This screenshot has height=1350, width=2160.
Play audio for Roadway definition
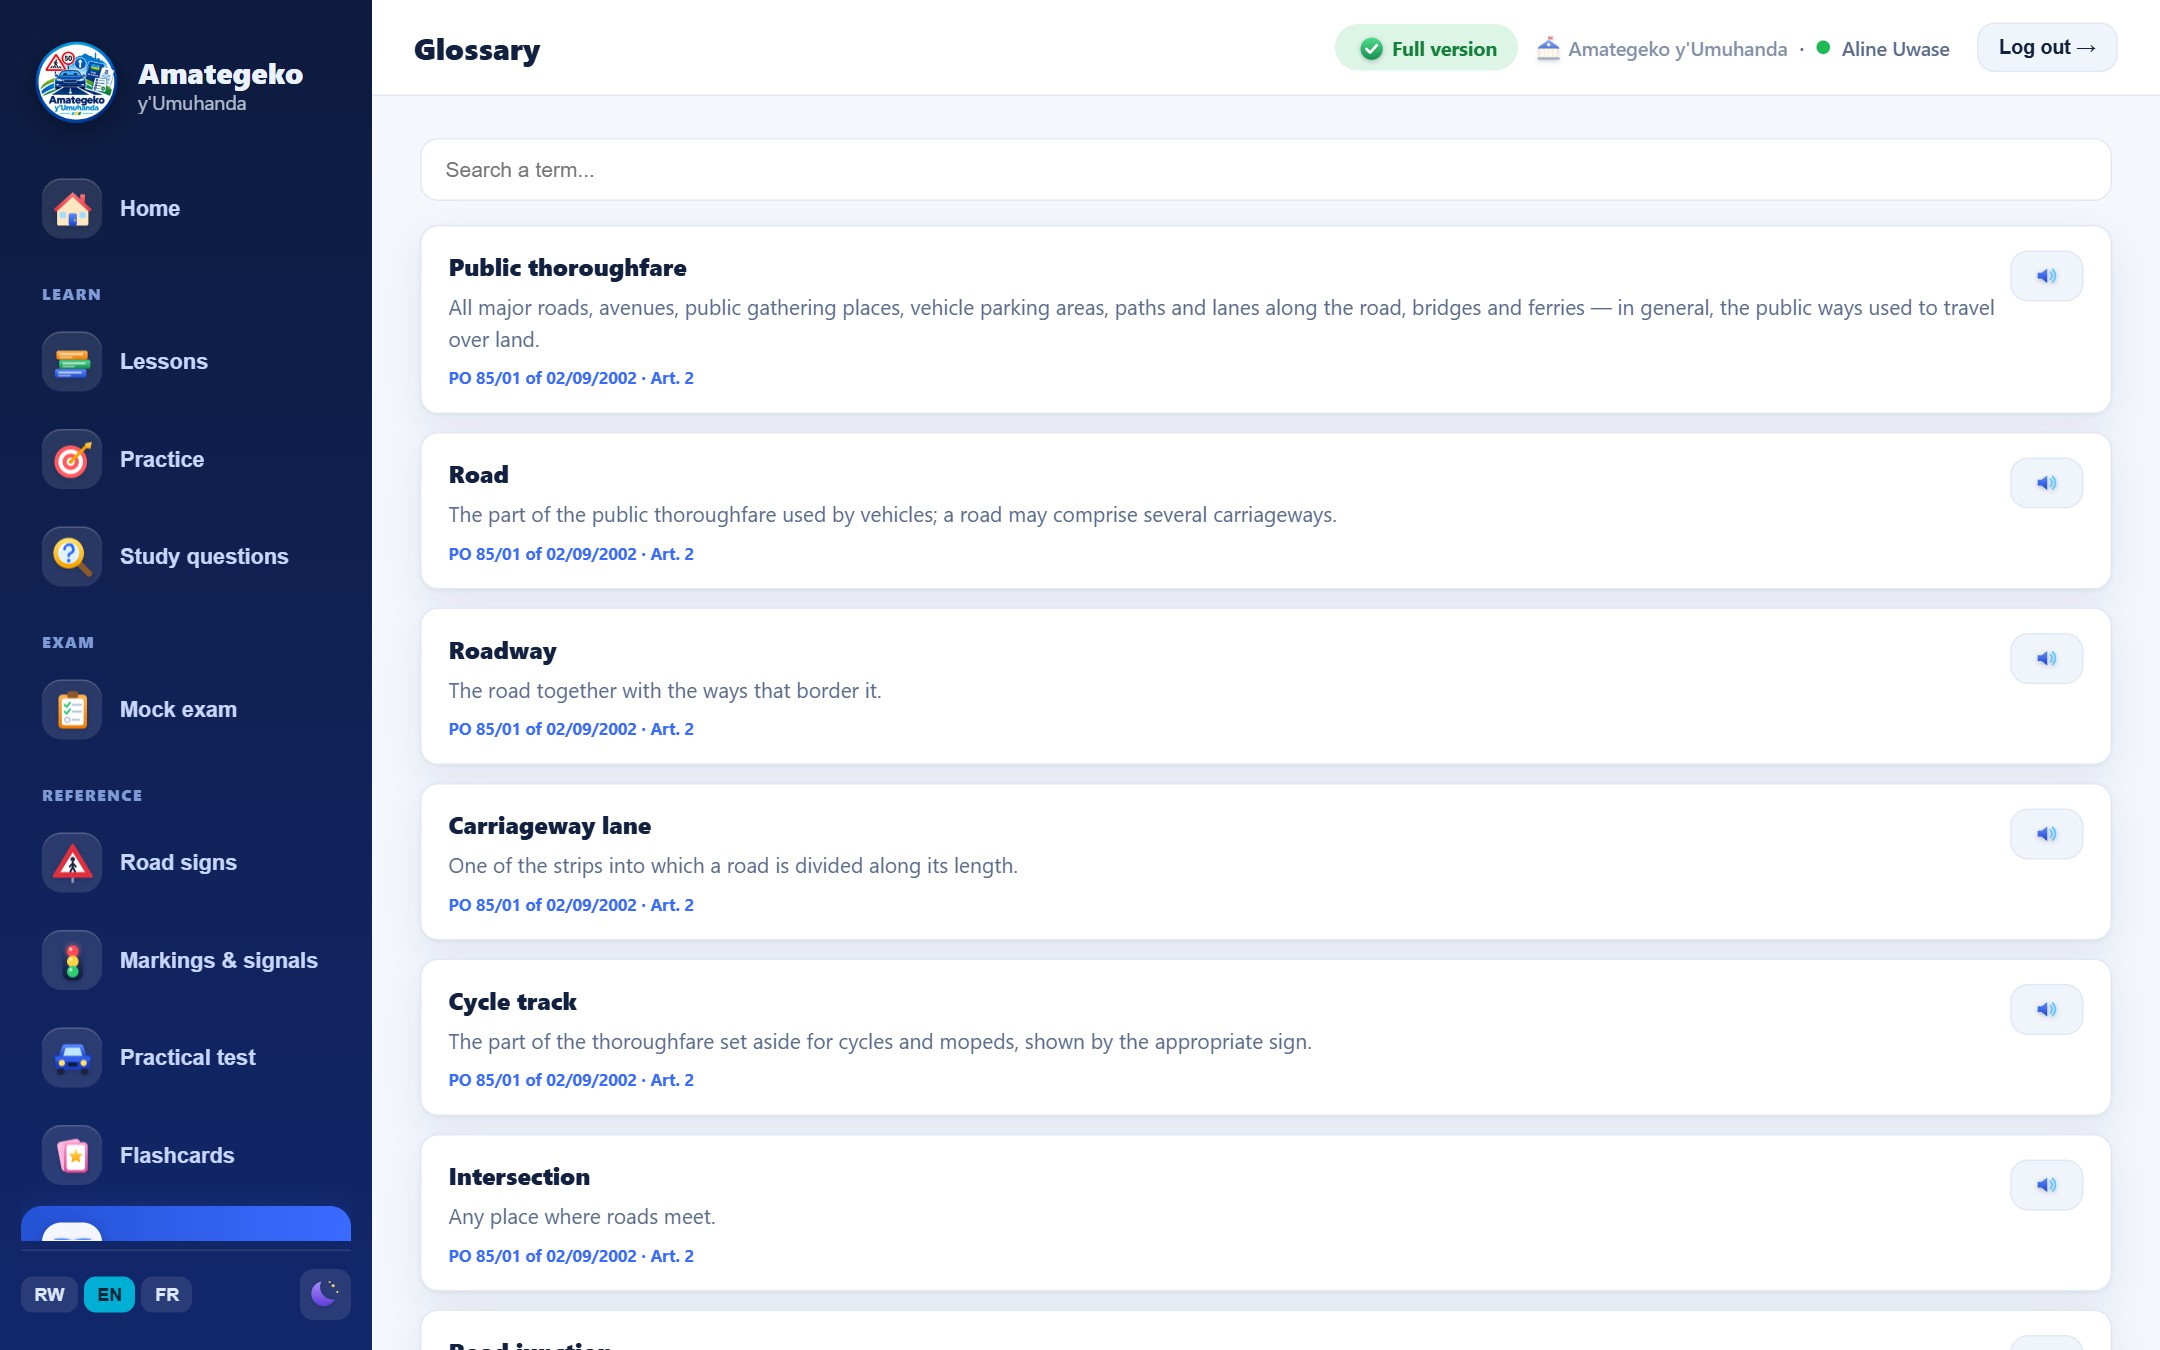click(2046, 659)
